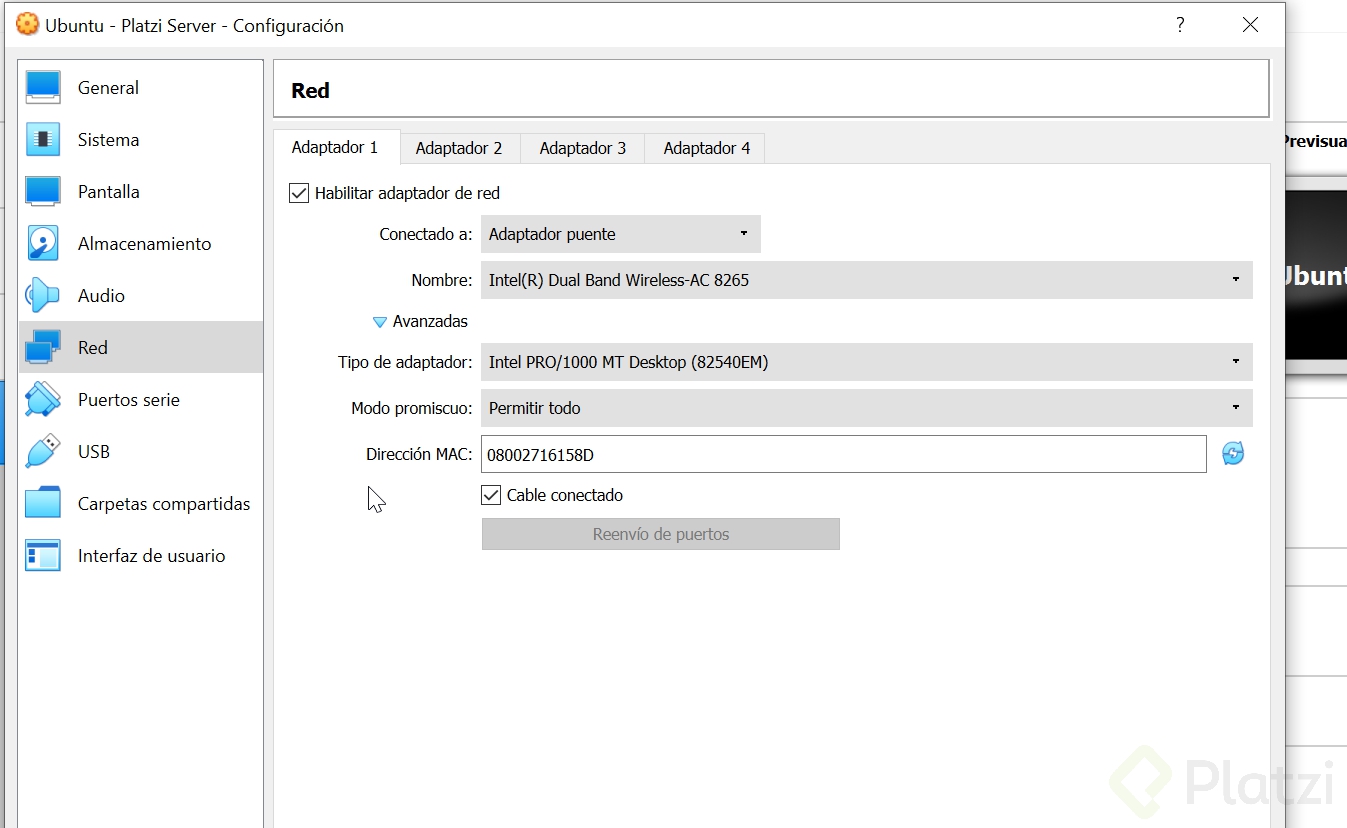Uncheck Habilitar adaptador de red

pos(299,193)
